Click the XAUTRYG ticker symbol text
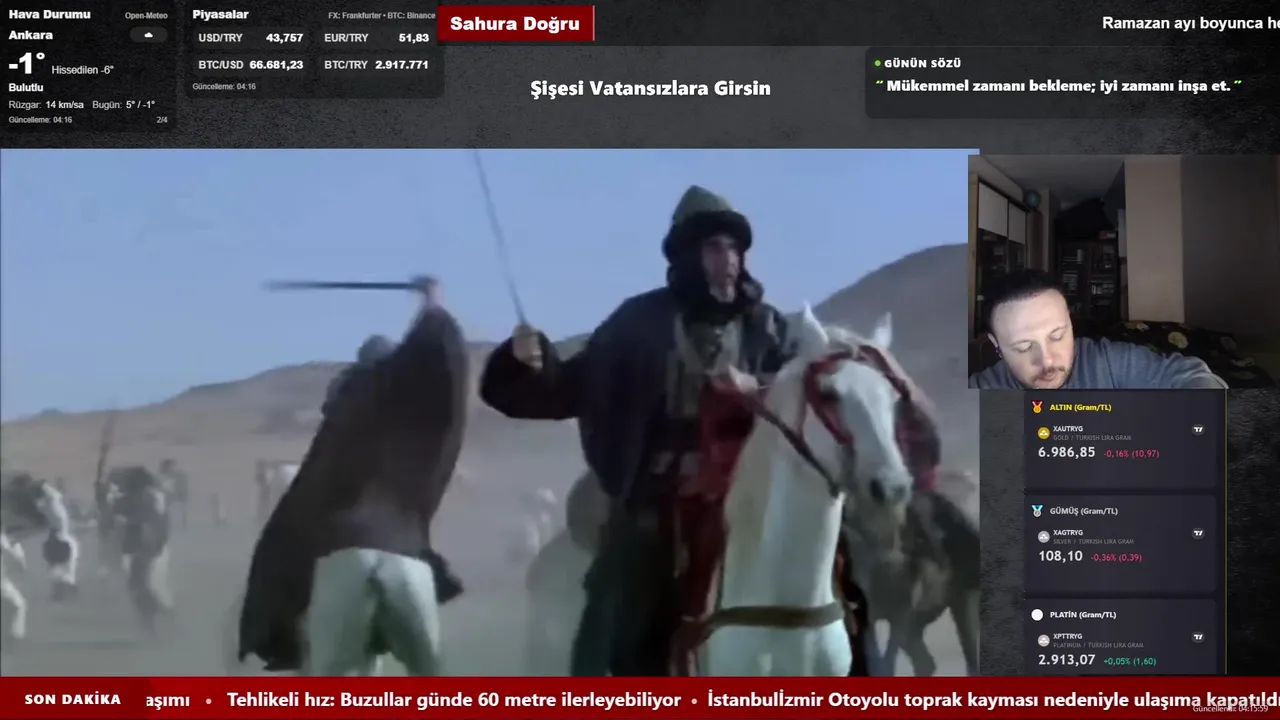The width and height of the screenshot is (1280, 720). click(1068, 429)
